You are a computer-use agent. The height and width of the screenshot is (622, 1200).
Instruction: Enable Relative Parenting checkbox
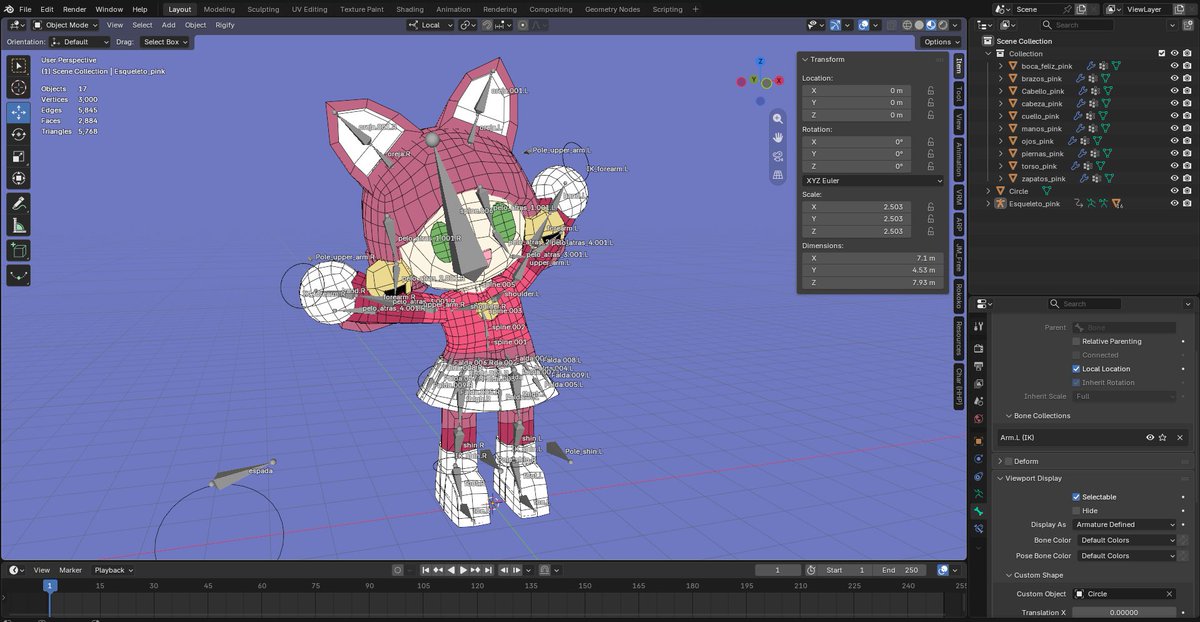[1076, 341]
